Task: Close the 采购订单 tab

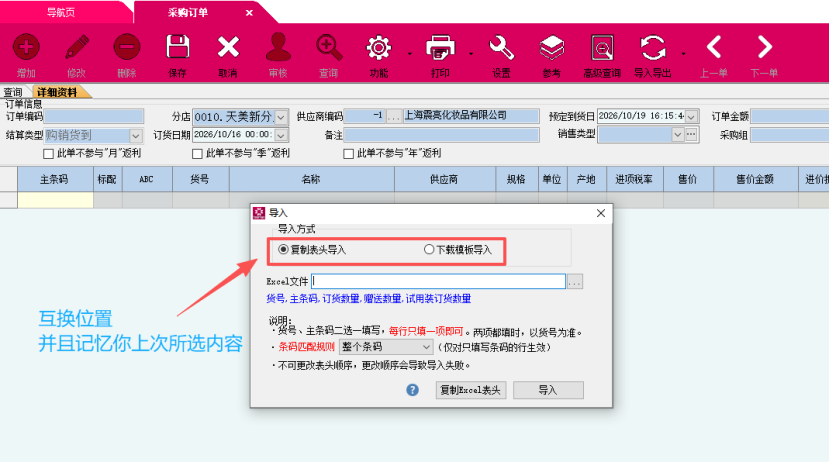Action: click(249, 13)
